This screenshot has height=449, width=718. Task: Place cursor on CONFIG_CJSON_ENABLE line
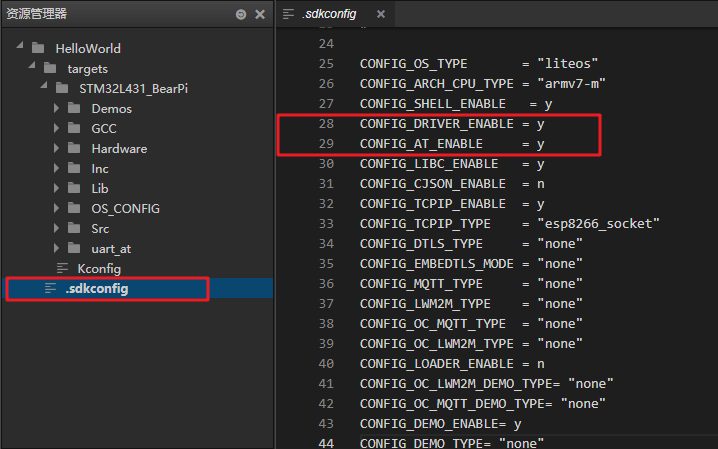point(452,184)
